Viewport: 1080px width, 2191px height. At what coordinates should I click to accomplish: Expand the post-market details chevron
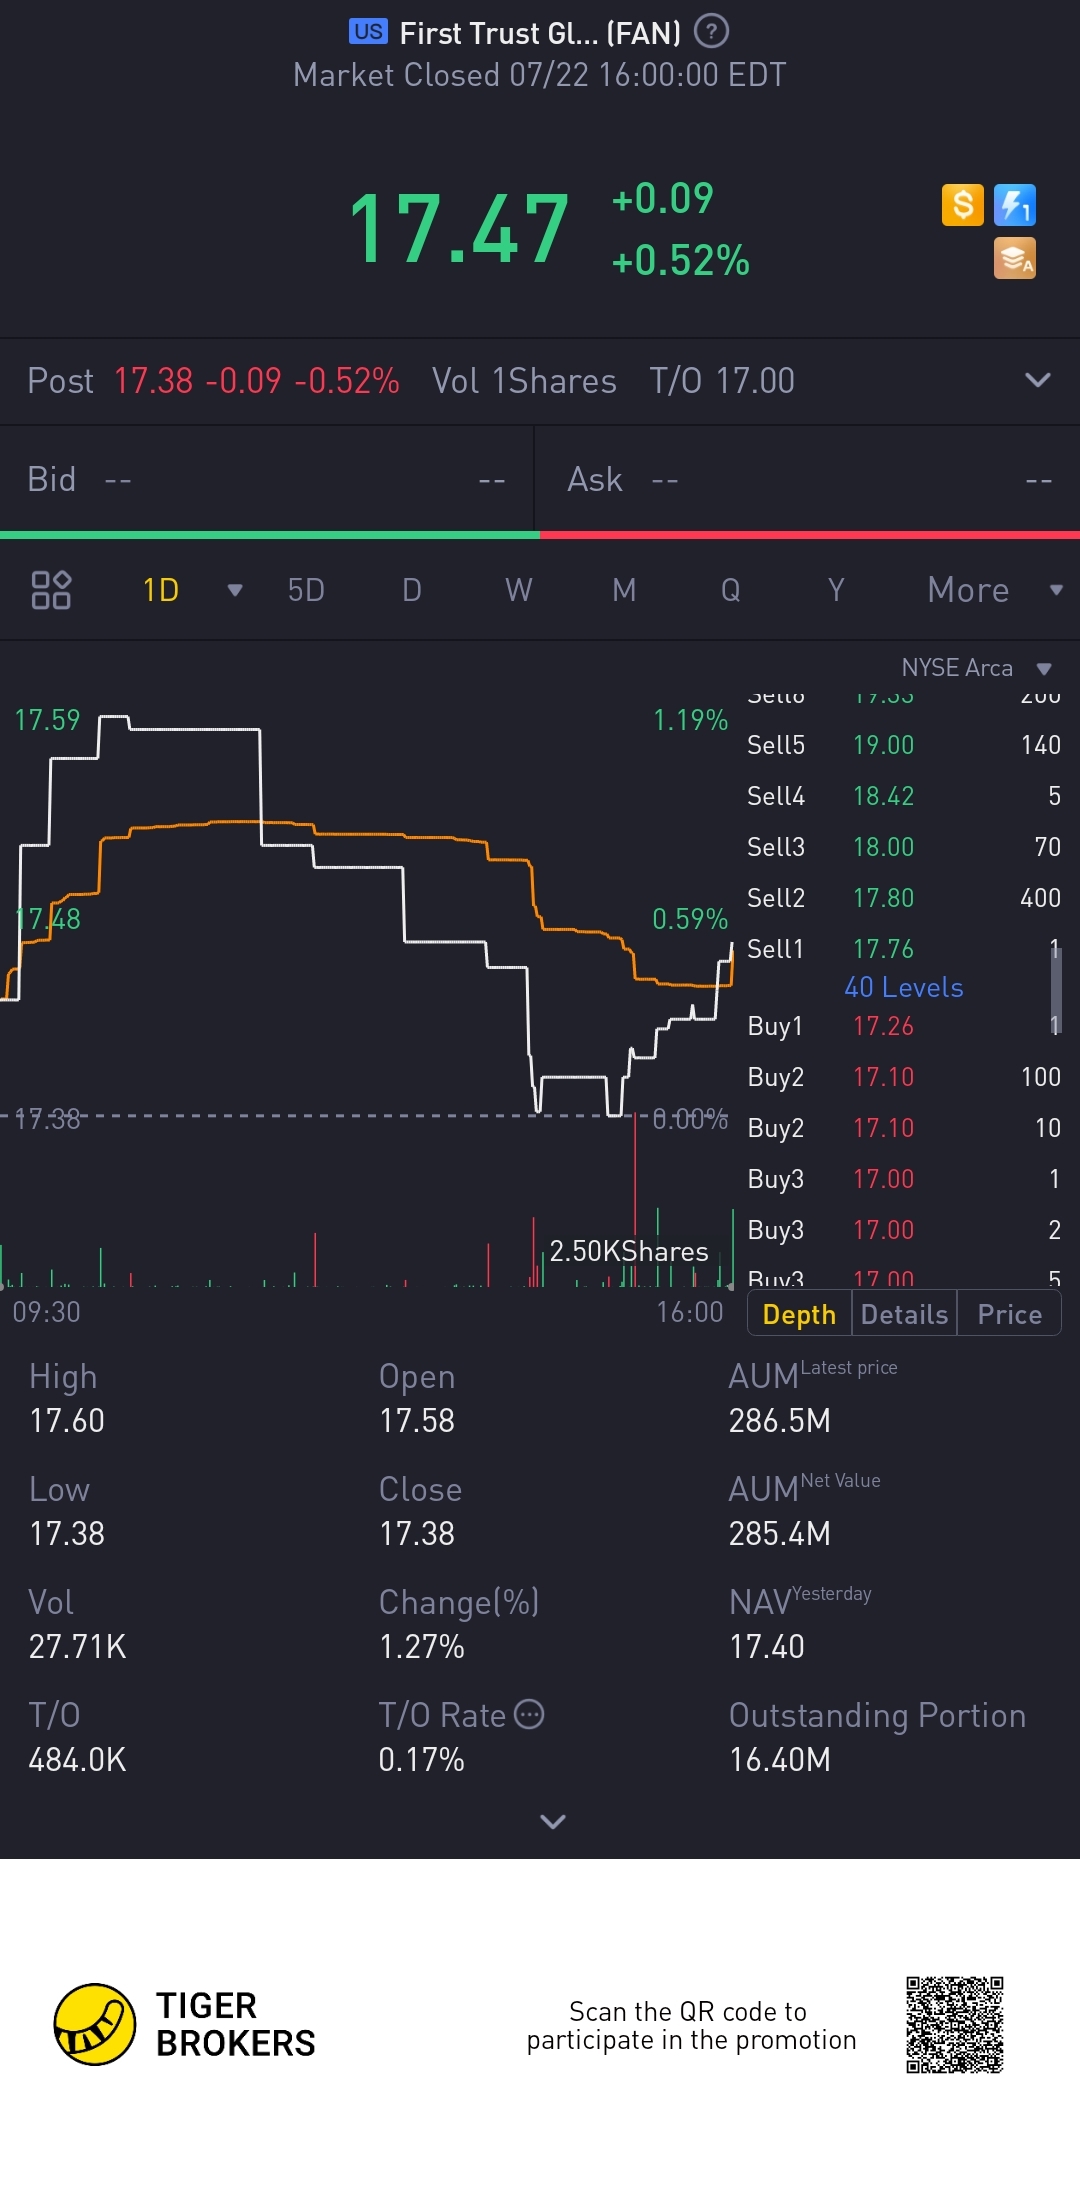[x=1038, y=380]
